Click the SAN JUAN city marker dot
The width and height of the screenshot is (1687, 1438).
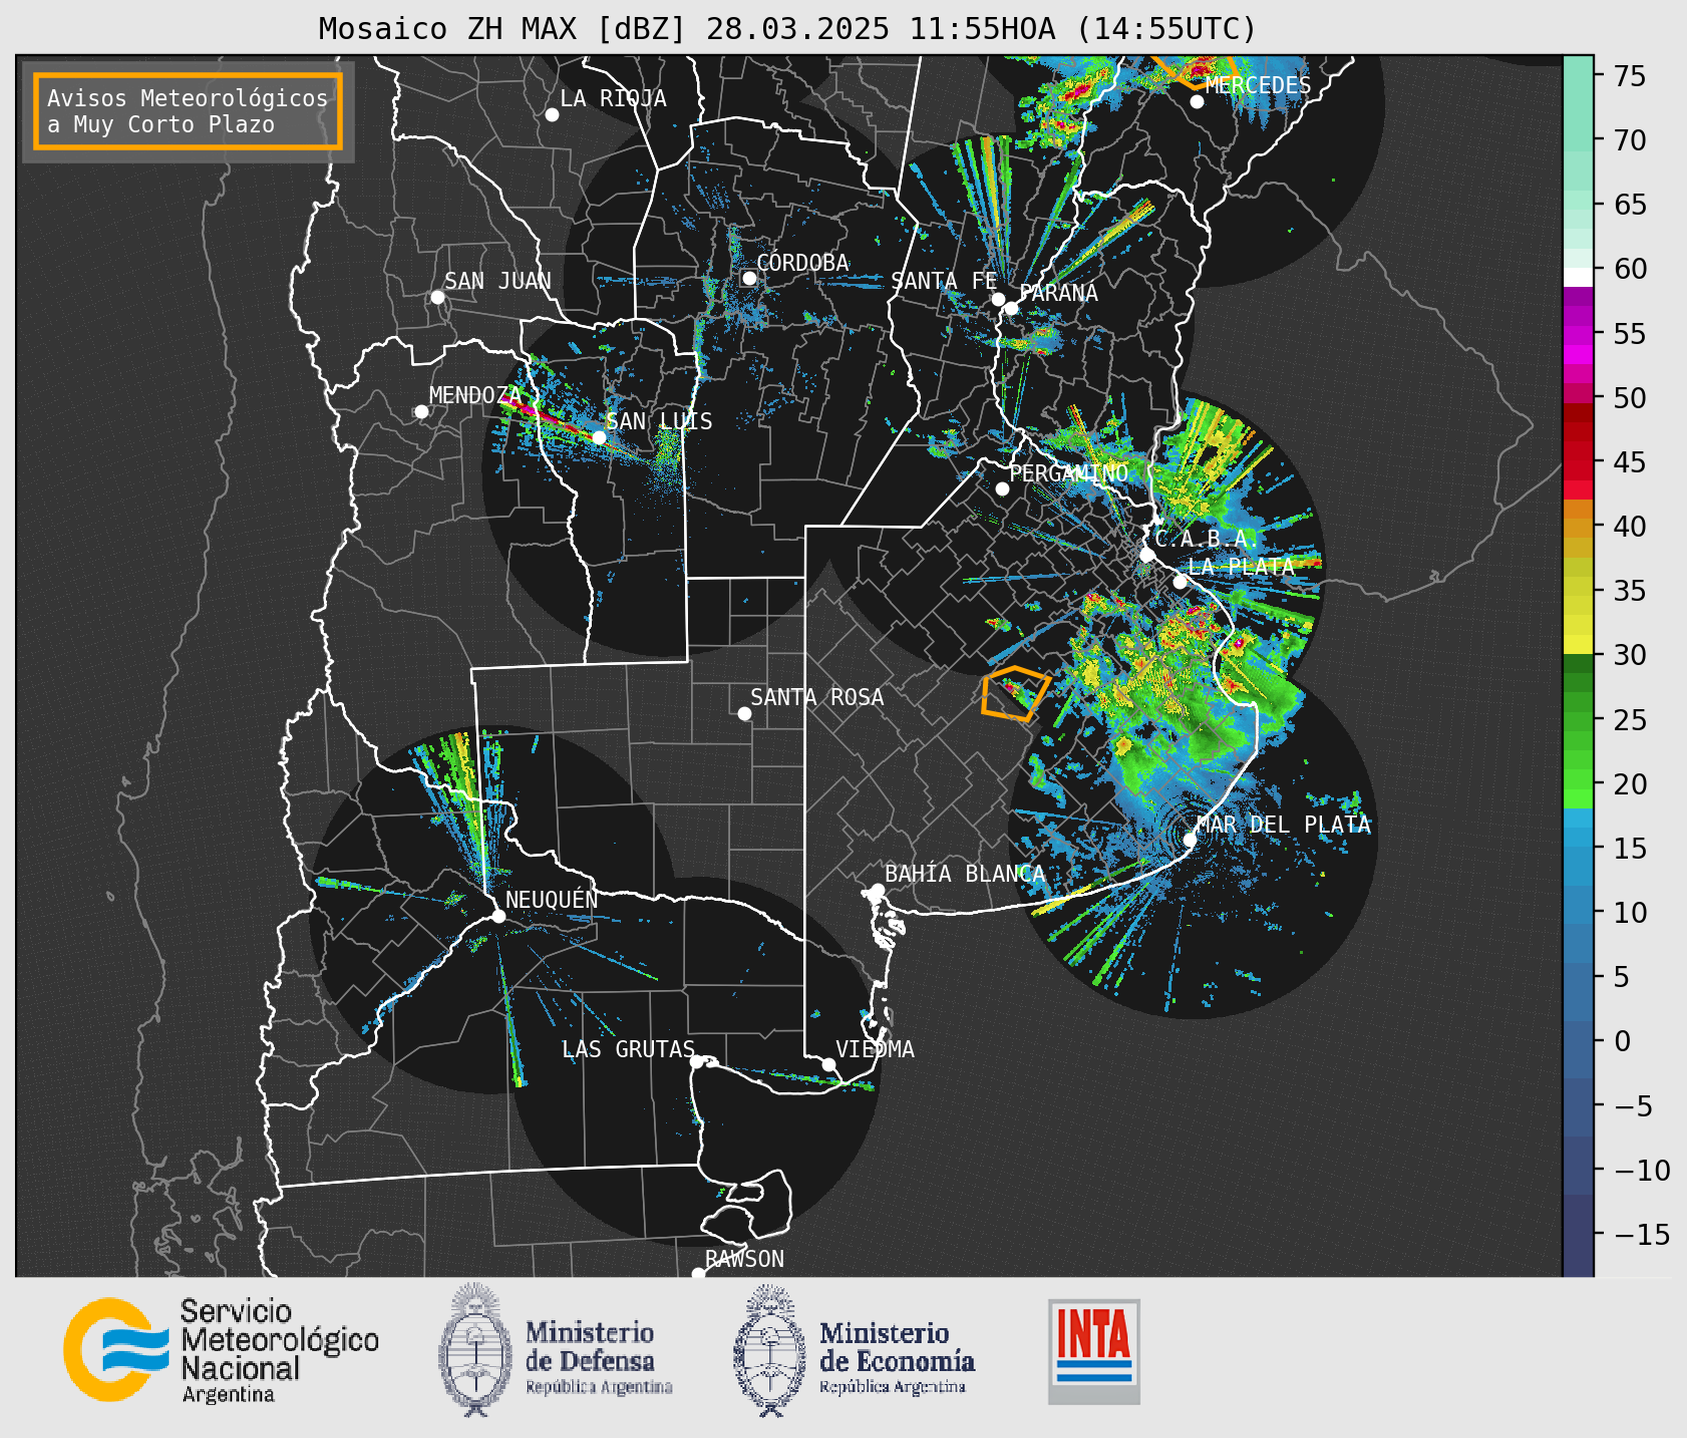tap(437, 297)
